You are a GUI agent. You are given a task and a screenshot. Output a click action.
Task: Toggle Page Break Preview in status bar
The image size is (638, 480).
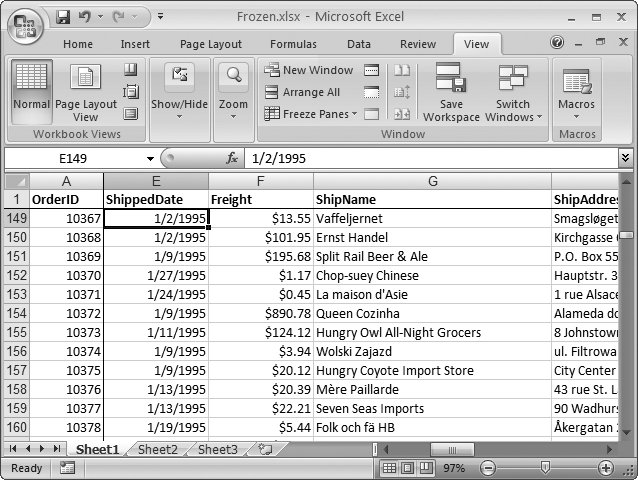point(427,468)
